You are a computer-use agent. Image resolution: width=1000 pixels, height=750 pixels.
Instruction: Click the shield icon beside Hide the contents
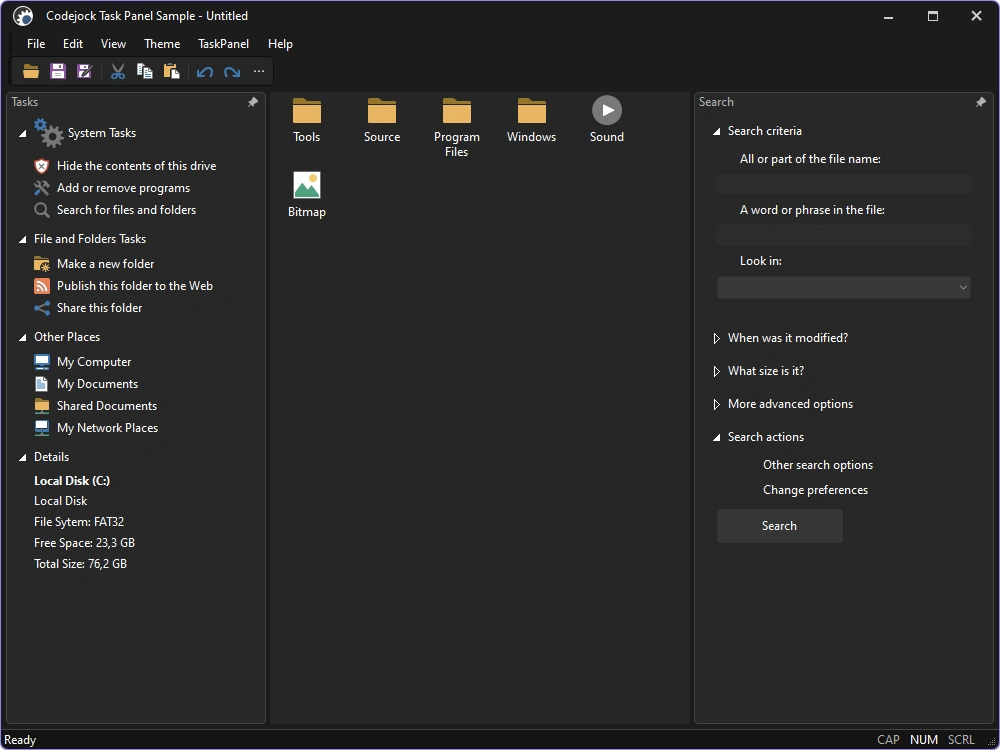pyautogui.click(x=41, y=166)
